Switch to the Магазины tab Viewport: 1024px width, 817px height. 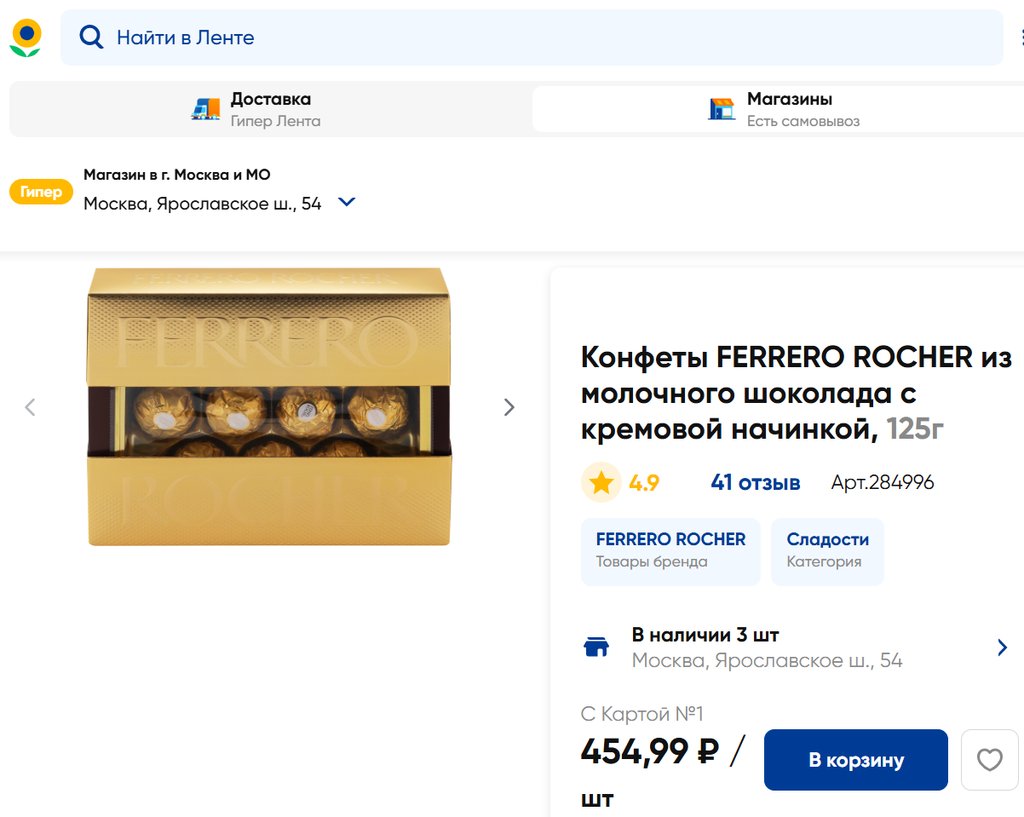[788, 109]
